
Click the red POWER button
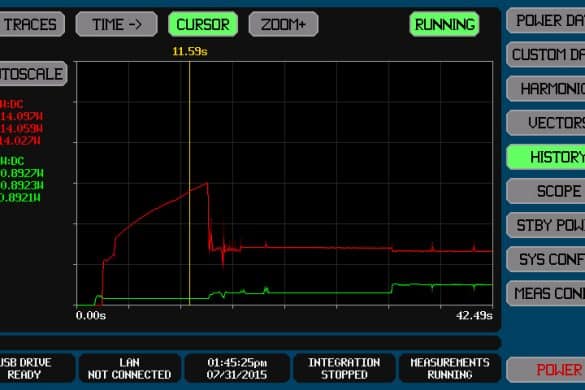546,370
